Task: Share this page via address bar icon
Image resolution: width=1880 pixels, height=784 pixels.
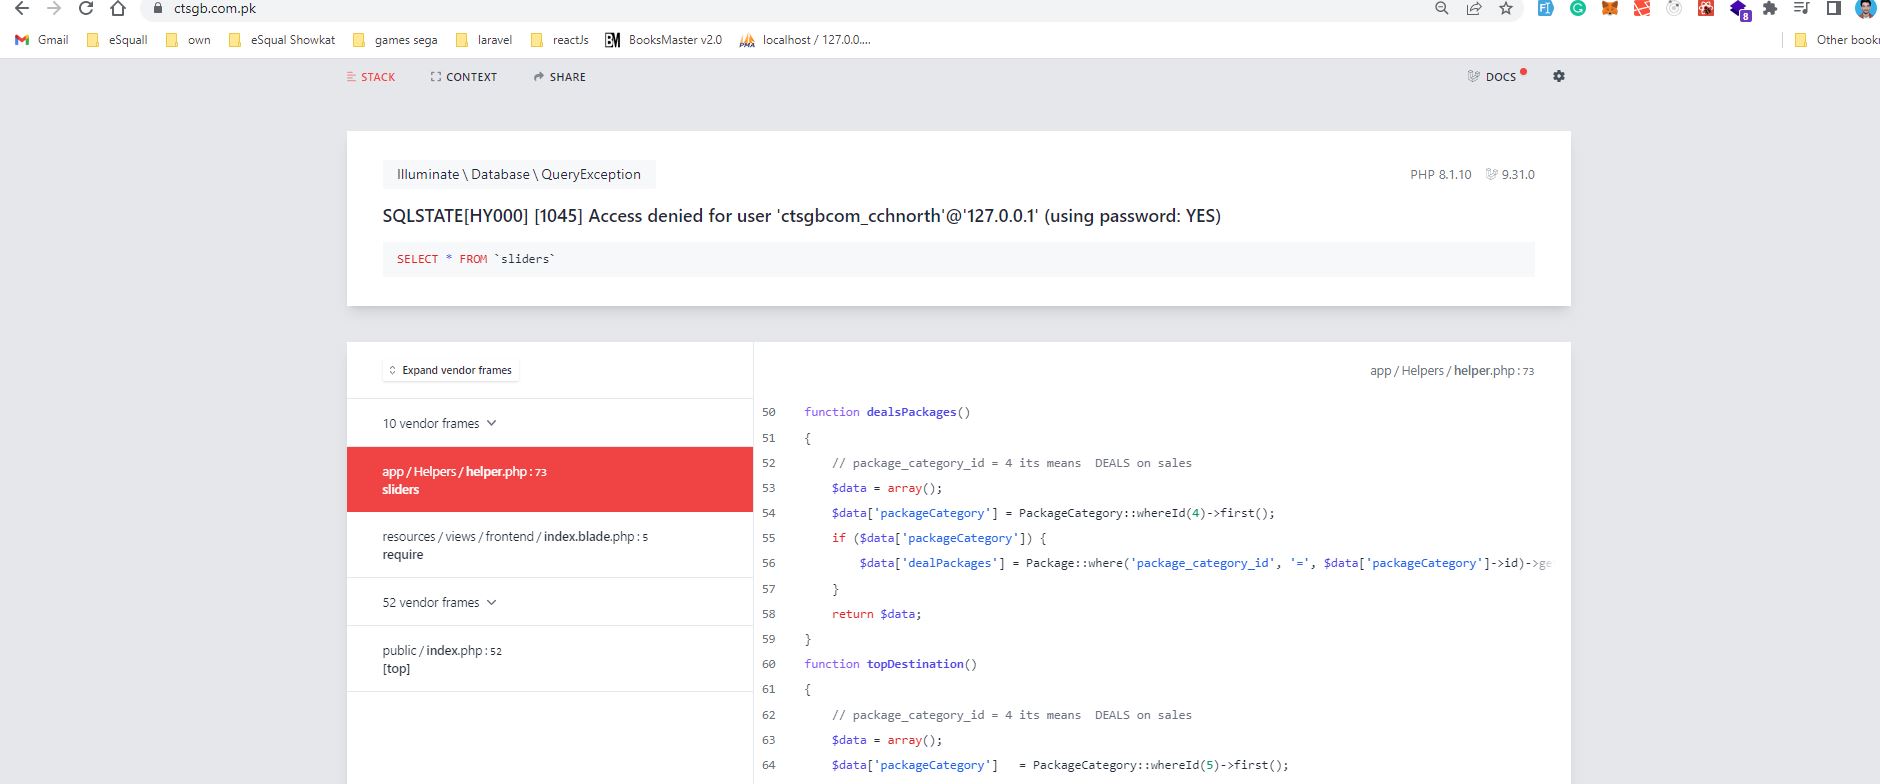Action: point(1473,8)
